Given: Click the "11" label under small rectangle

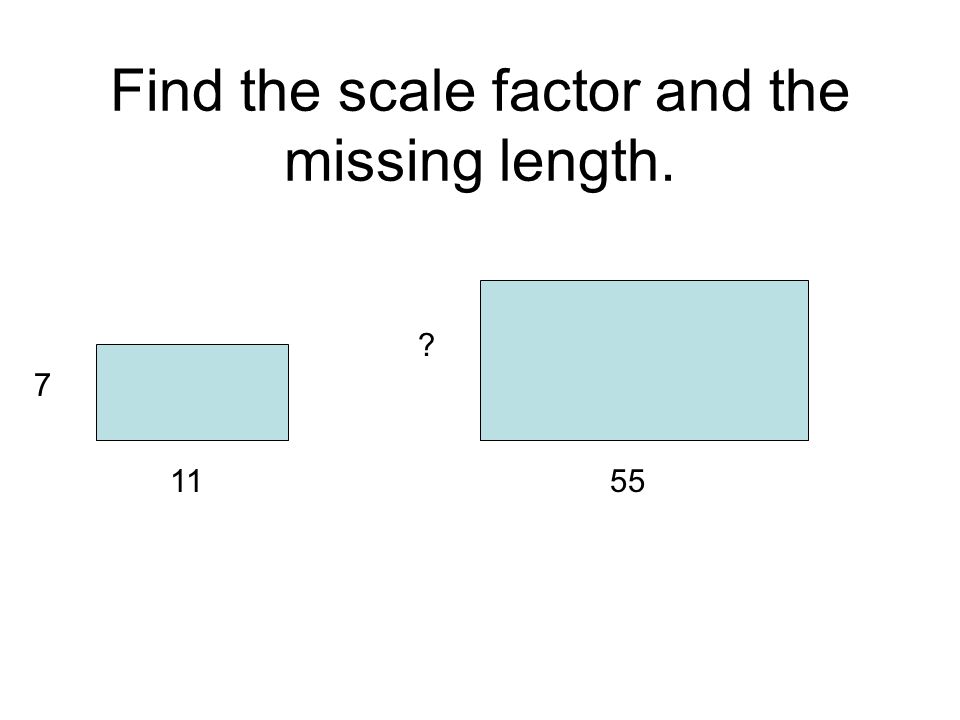Looking at the screenshot, I should pyautogui.click(x=186, y=481).
